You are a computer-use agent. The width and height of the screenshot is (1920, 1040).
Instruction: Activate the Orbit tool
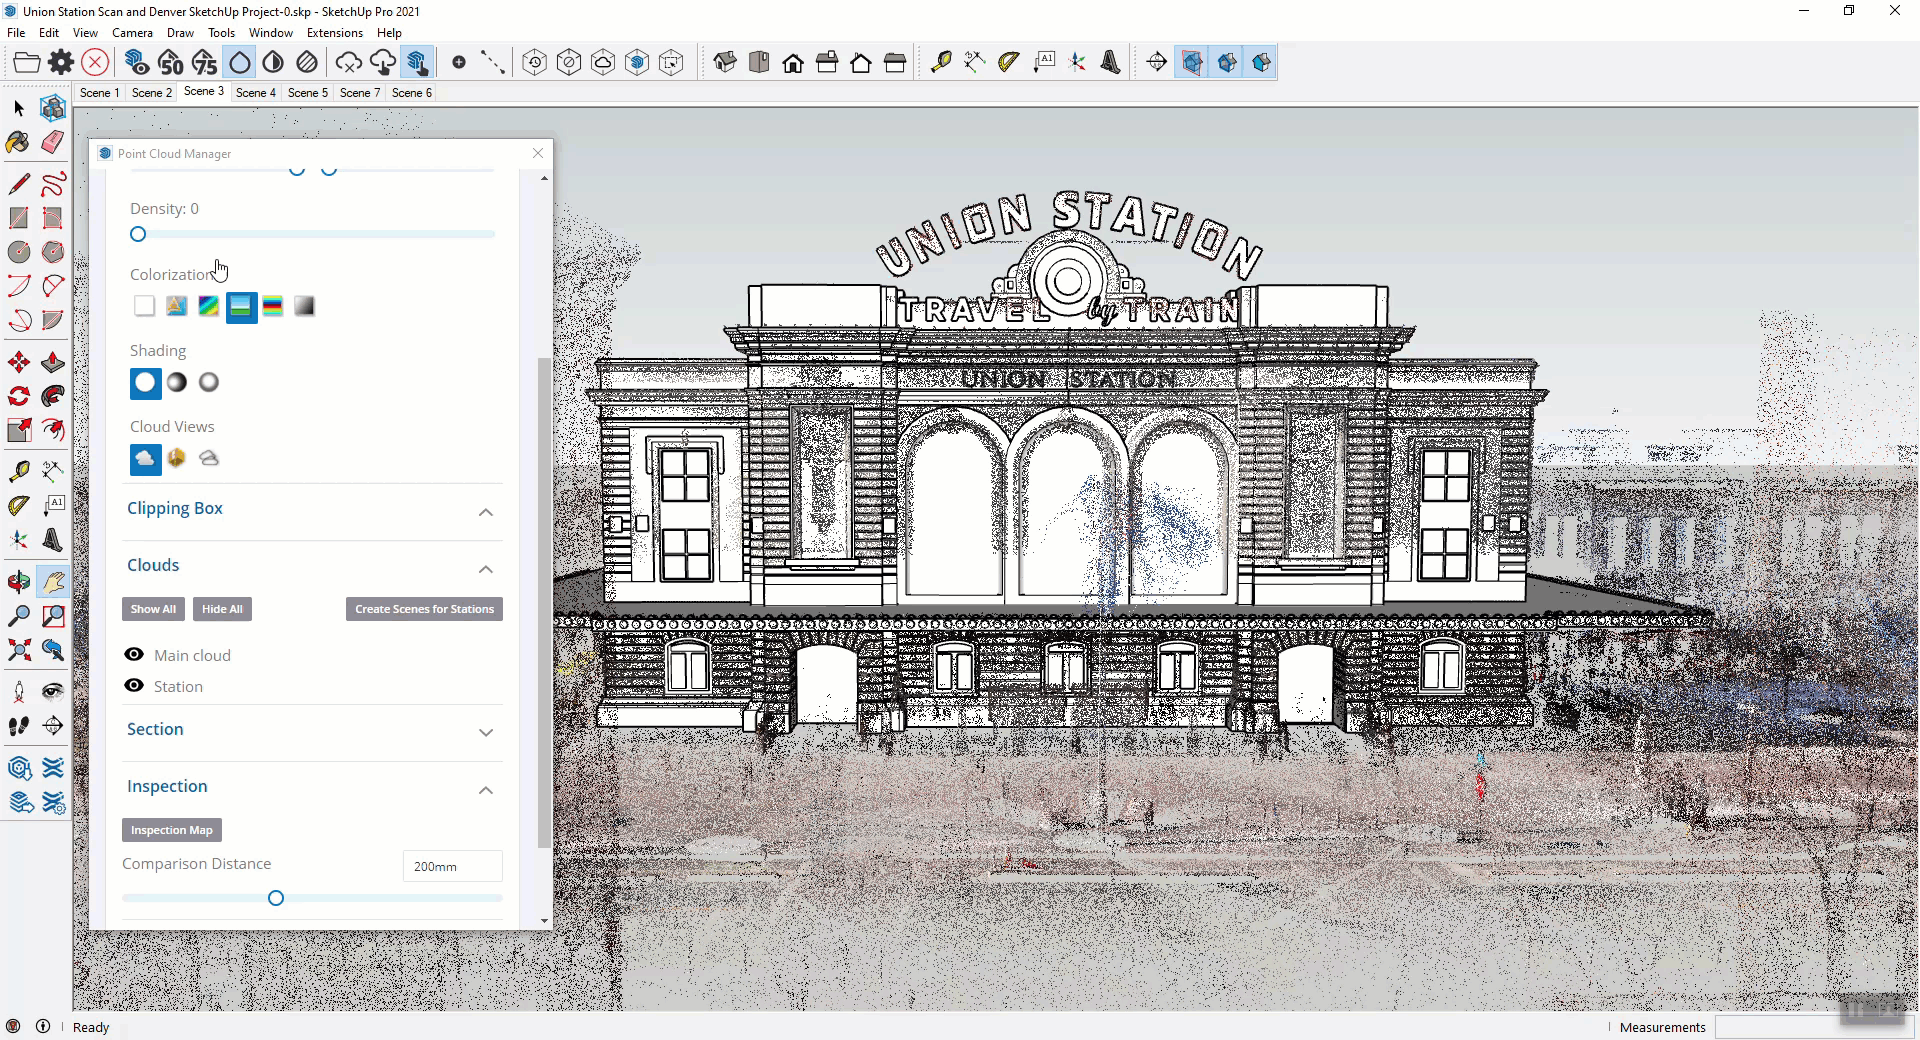[x=18, y=582]
